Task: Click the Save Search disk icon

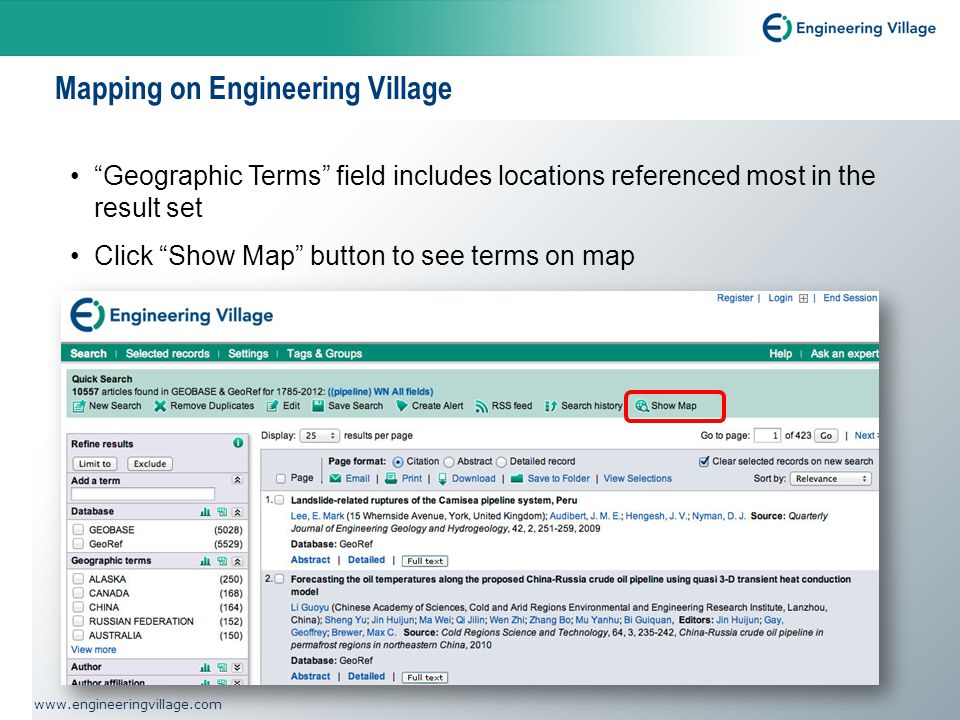Action: [x=318, y=406]
